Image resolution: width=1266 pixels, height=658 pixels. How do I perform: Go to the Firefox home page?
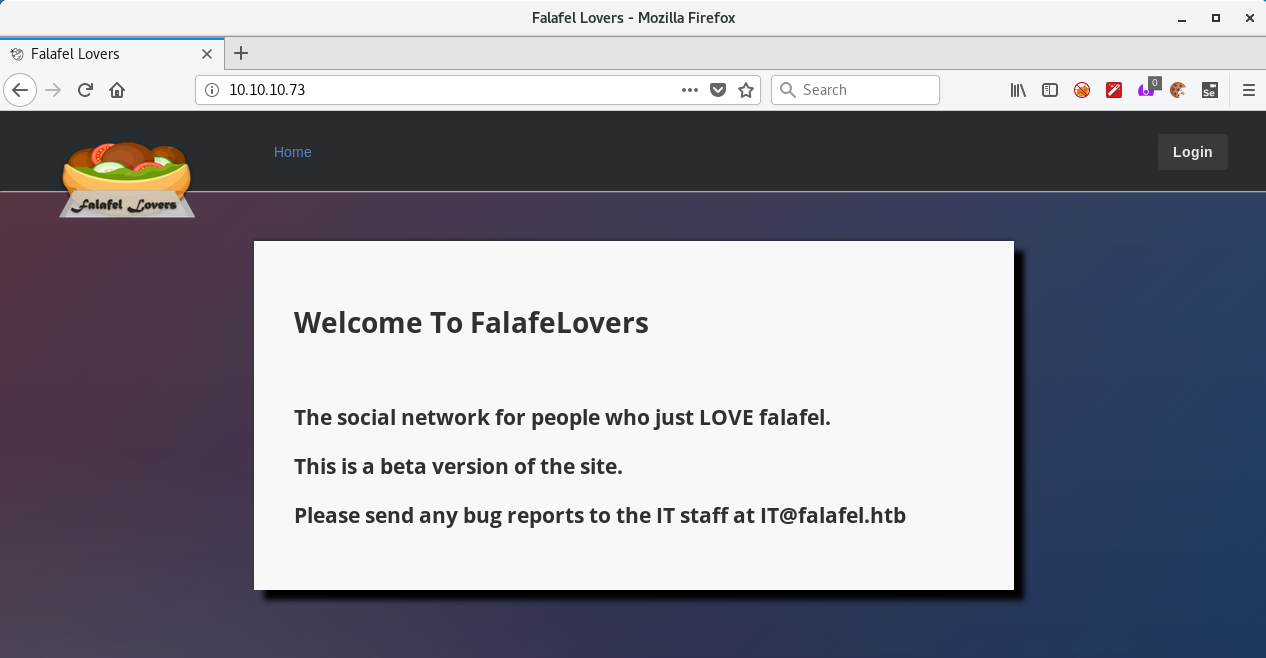(117, 90)
